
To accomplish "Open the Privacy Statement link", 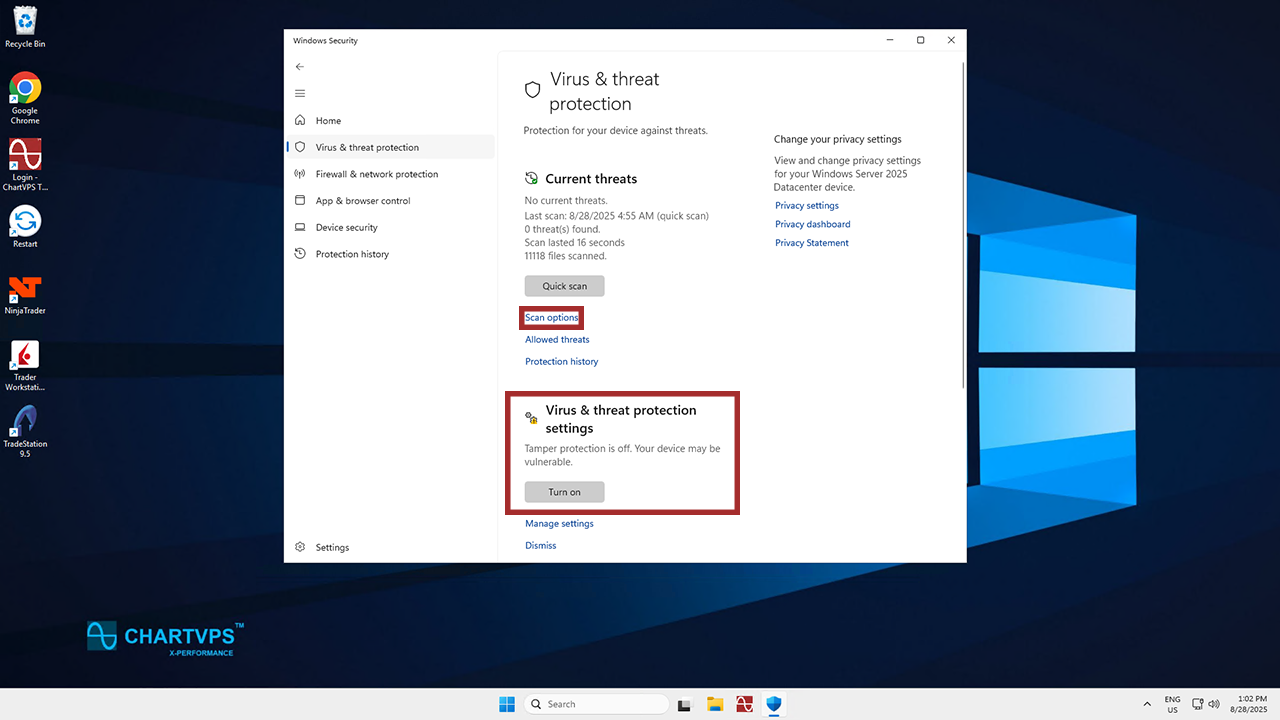I will (x=811, y=243).
